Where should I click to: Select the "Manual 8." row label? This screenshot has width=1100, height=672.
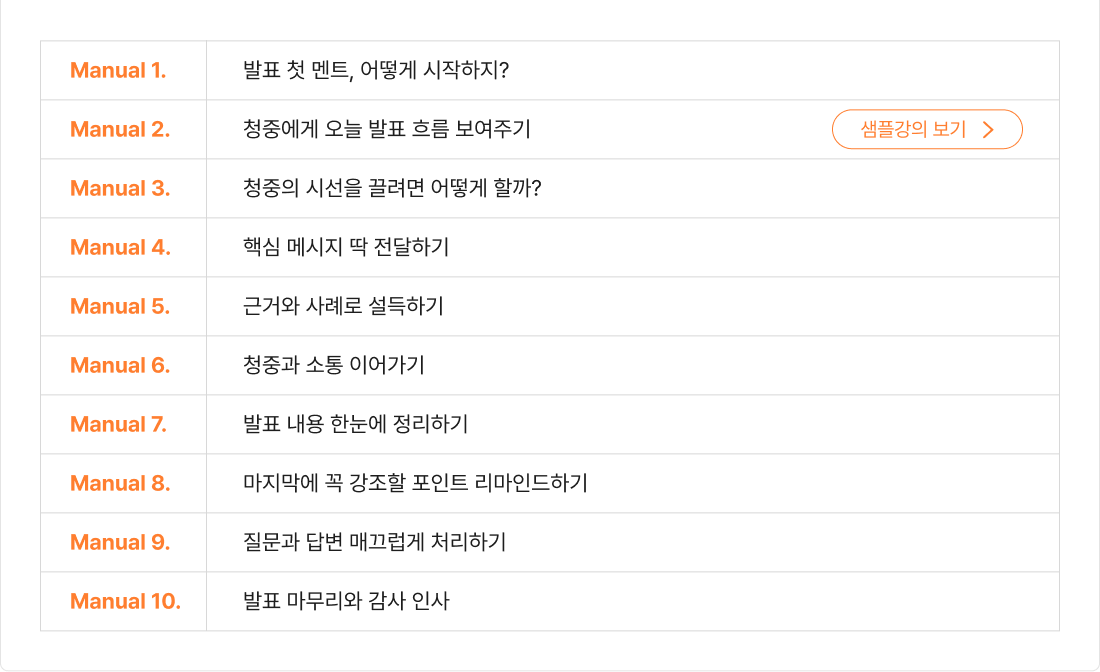[120, 483]
